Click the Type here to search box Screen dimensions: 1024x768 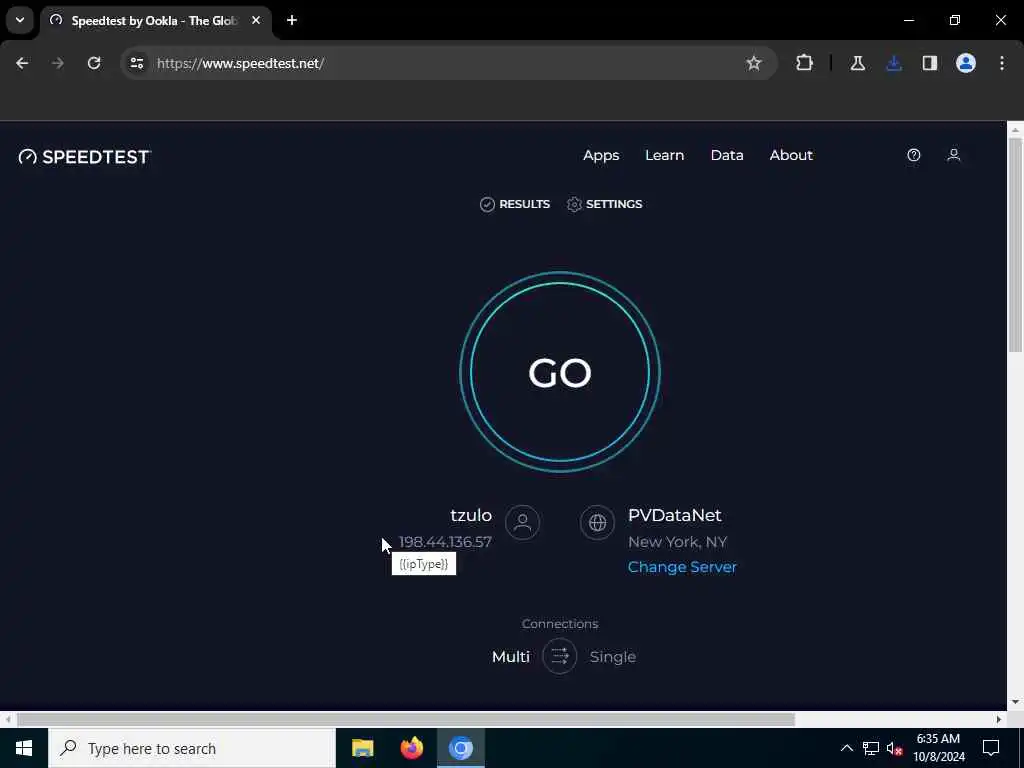[x=192, y=748]
